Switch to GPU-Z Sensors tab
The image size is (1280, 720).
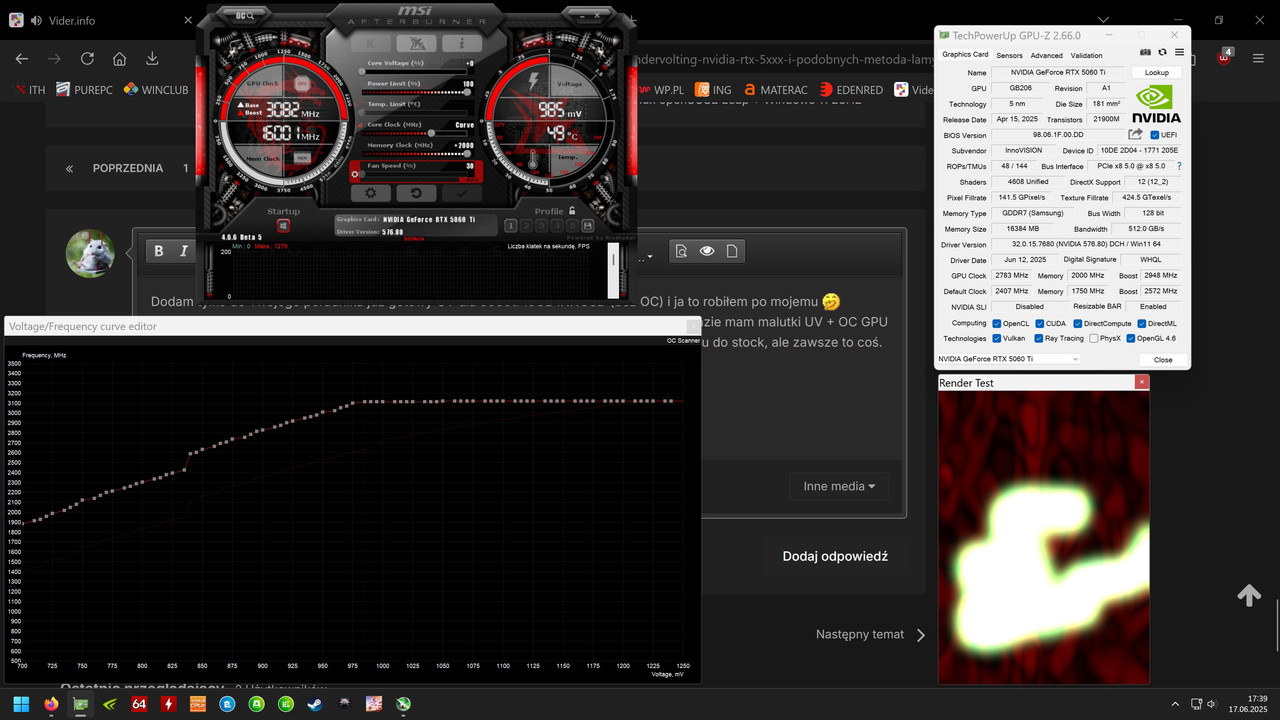tap(1009, 56)
